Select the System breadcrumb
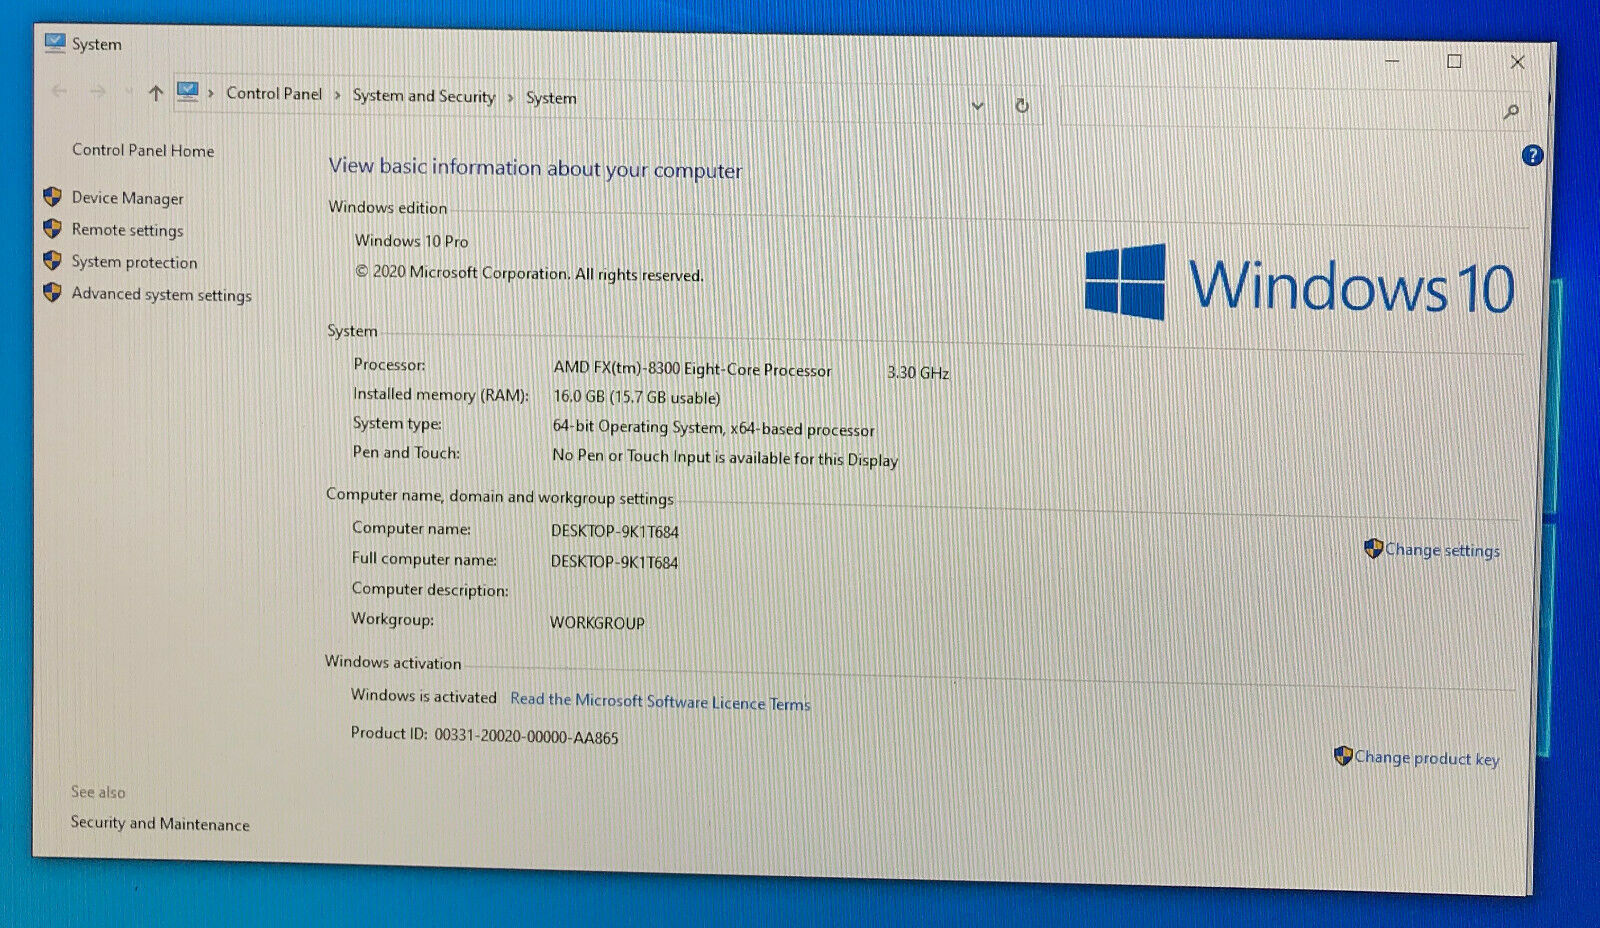The height and width of the screenshot is (928, 1600). coord(551,98)
